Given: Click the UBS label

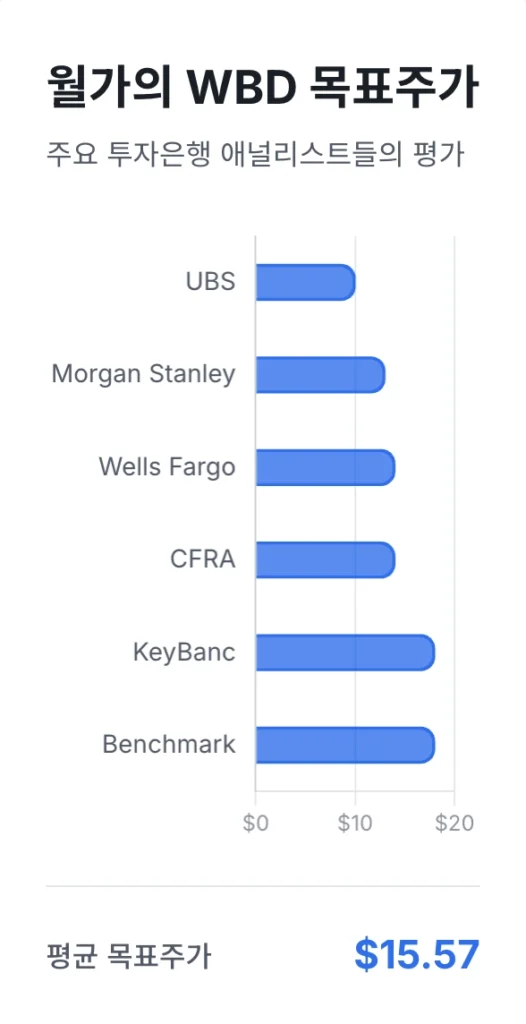Looking at the screenshot, I should pyautogui.click(x=210, y=282).
